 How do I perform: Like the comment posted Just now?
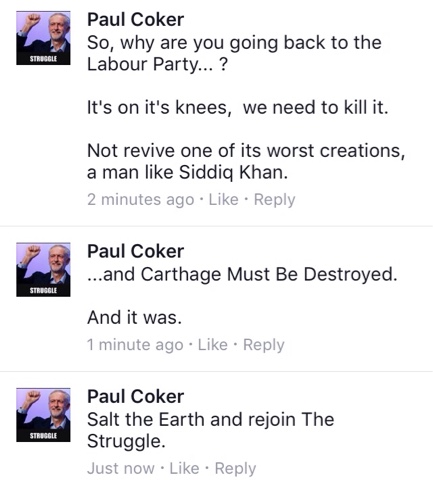tap(184, 468)
